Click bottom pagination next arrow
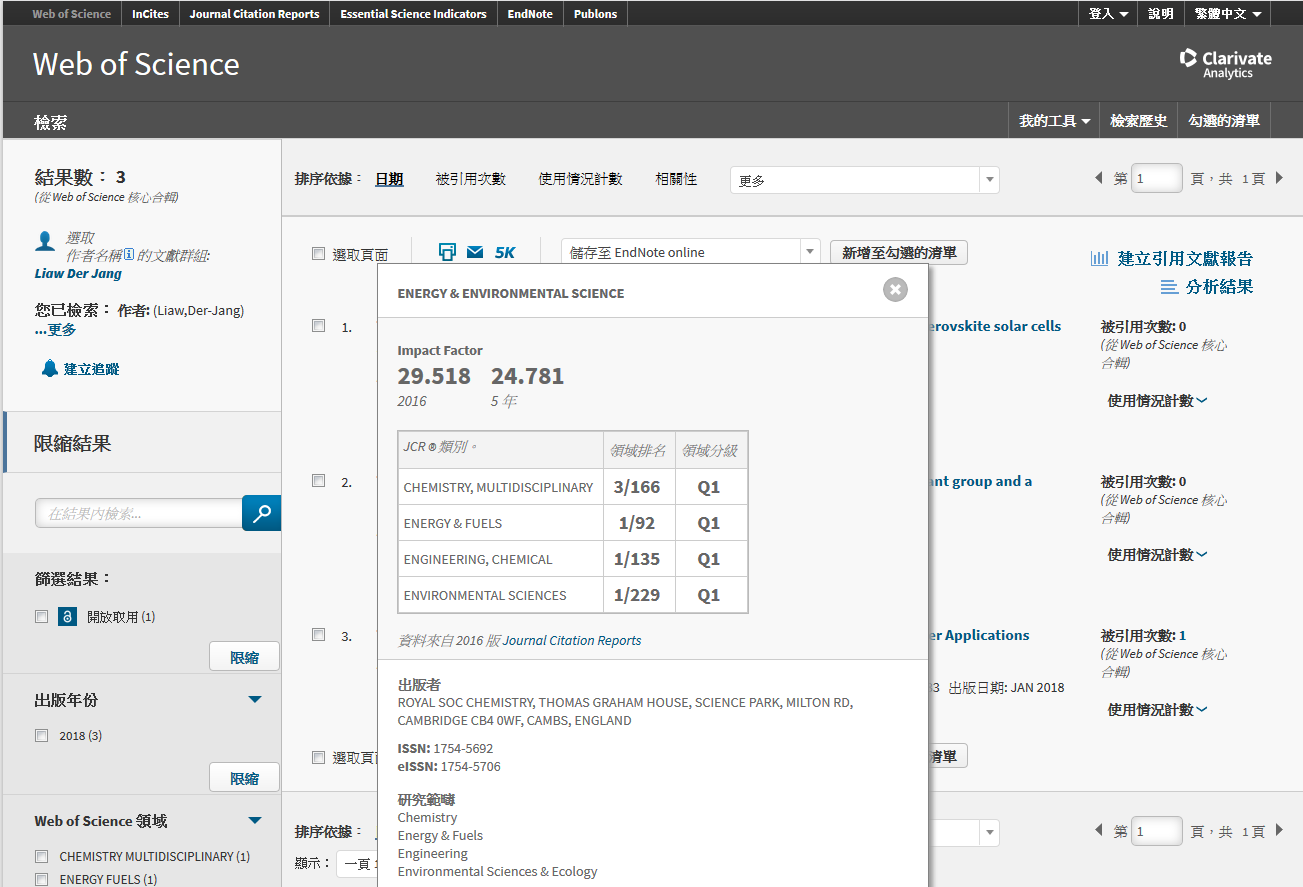This screenshot has width=1303, height=887. (x=1279, y=830)
